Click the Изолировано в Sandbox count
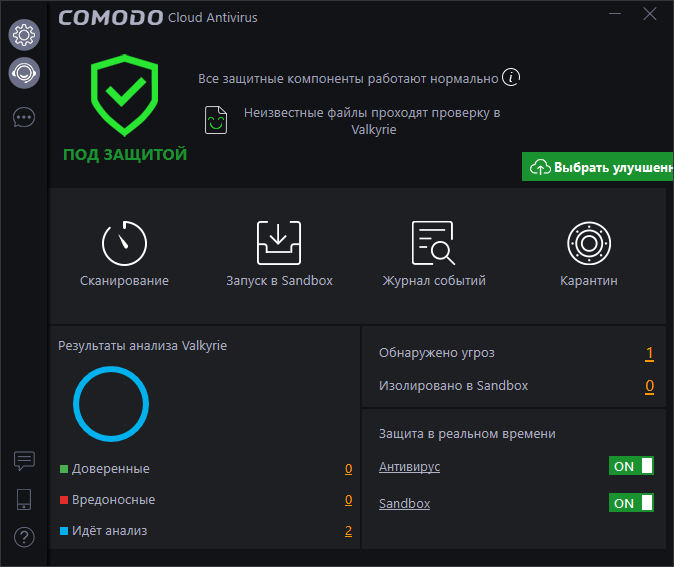This screenshot has height=567, width=674. click(x=649, y=386)
